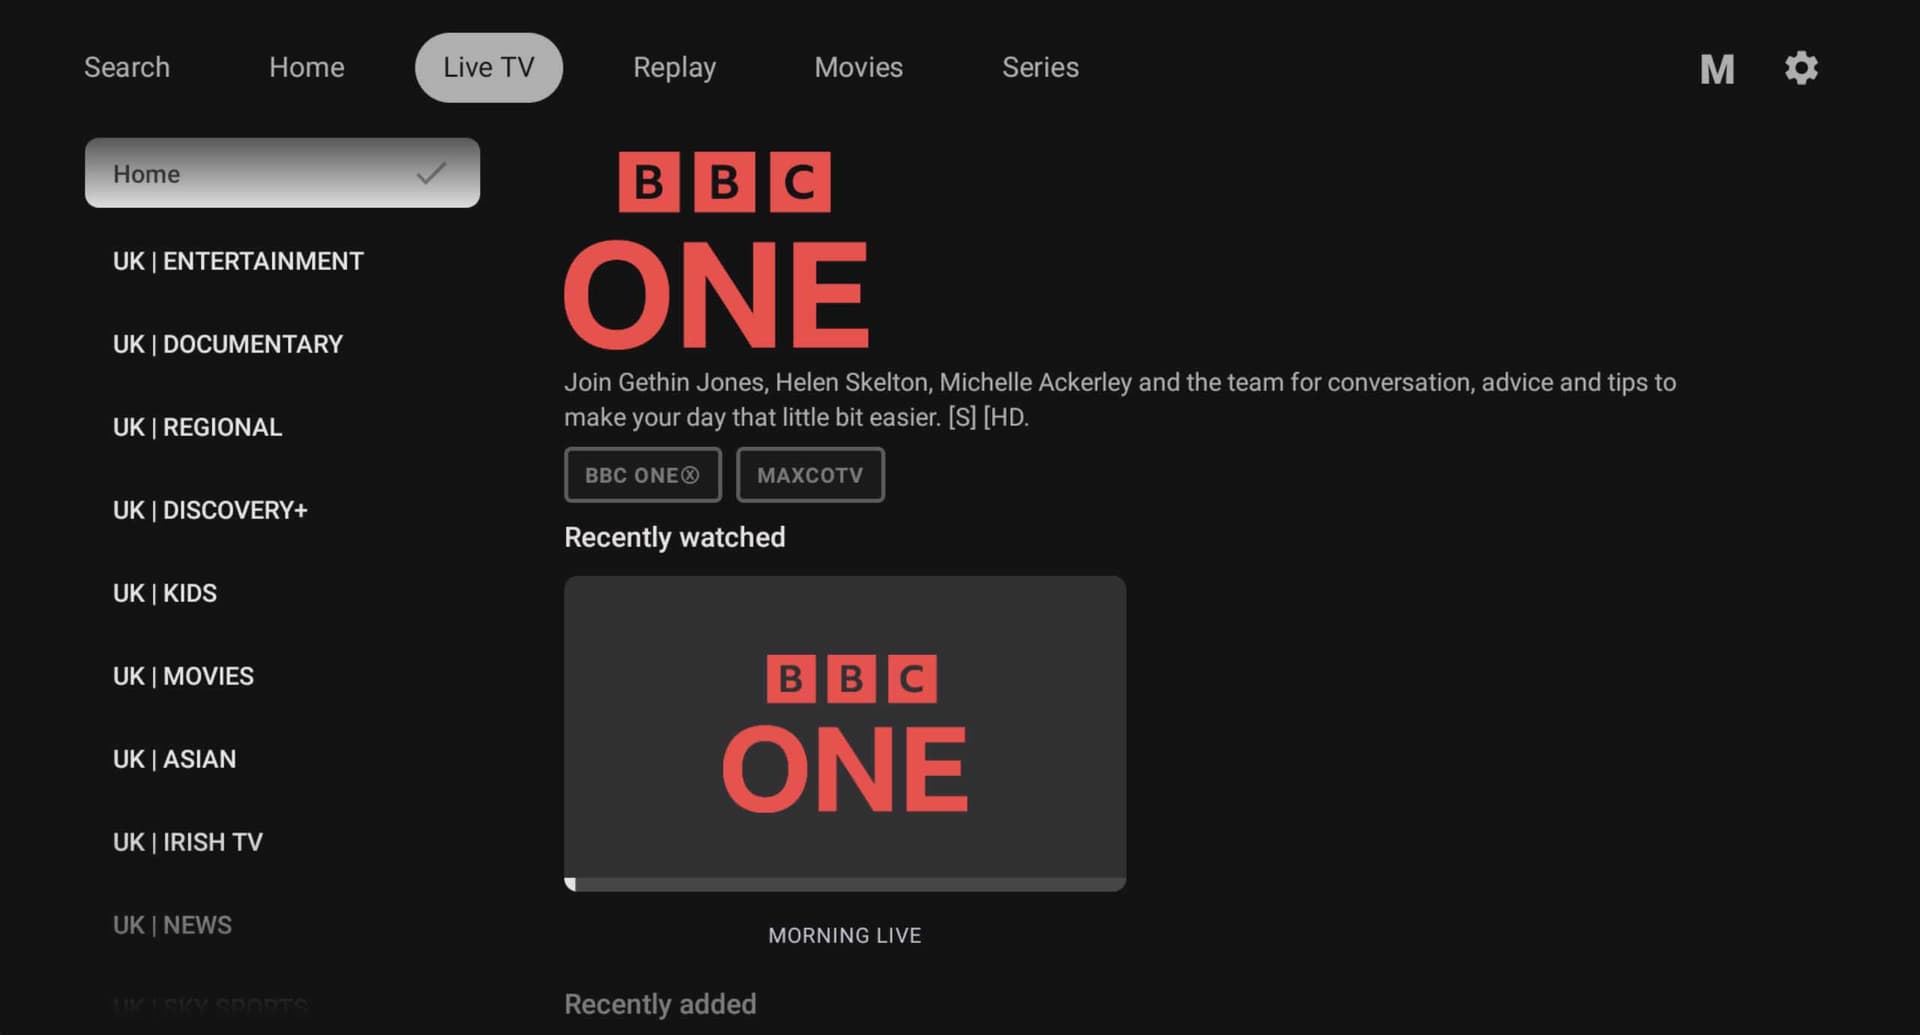Open the UK | ASIAN category
Screen dimensions: 1920x1035
pyautogui.click(x=175, y=759)
